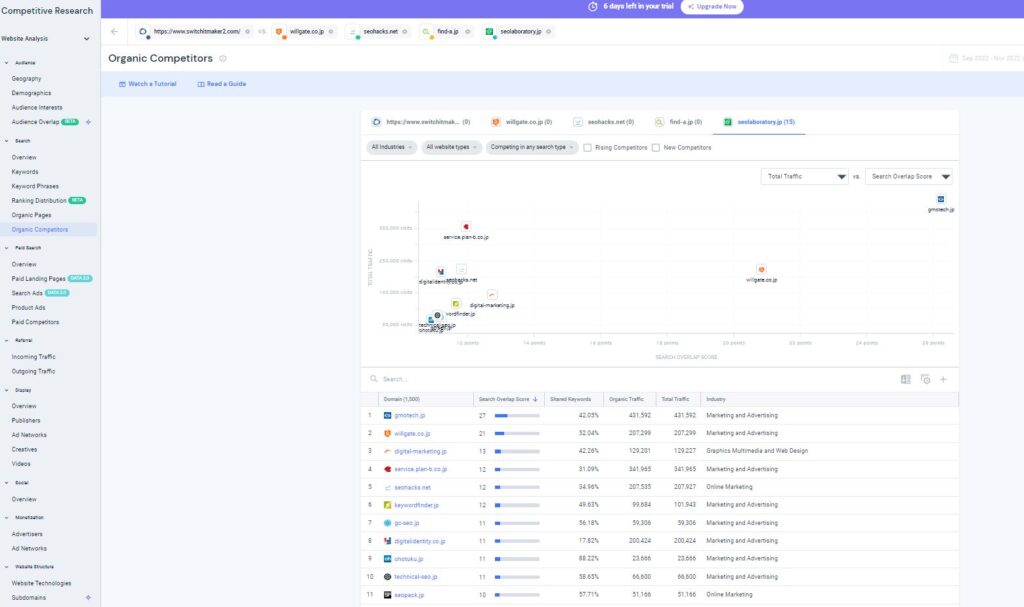Collapse the Monetization sidebar section

(x=7, y=517)
